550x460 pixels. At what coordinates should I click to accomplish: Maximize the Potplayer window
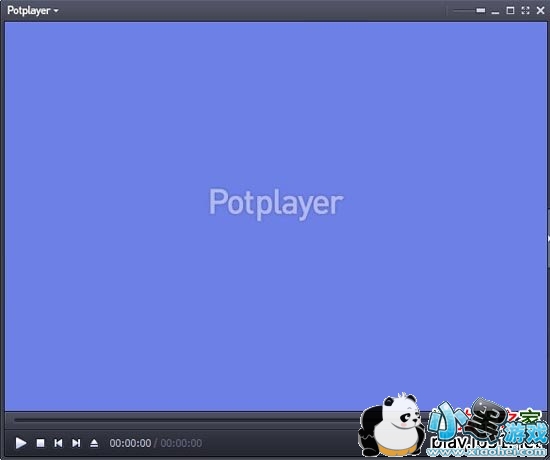[510, 11]
